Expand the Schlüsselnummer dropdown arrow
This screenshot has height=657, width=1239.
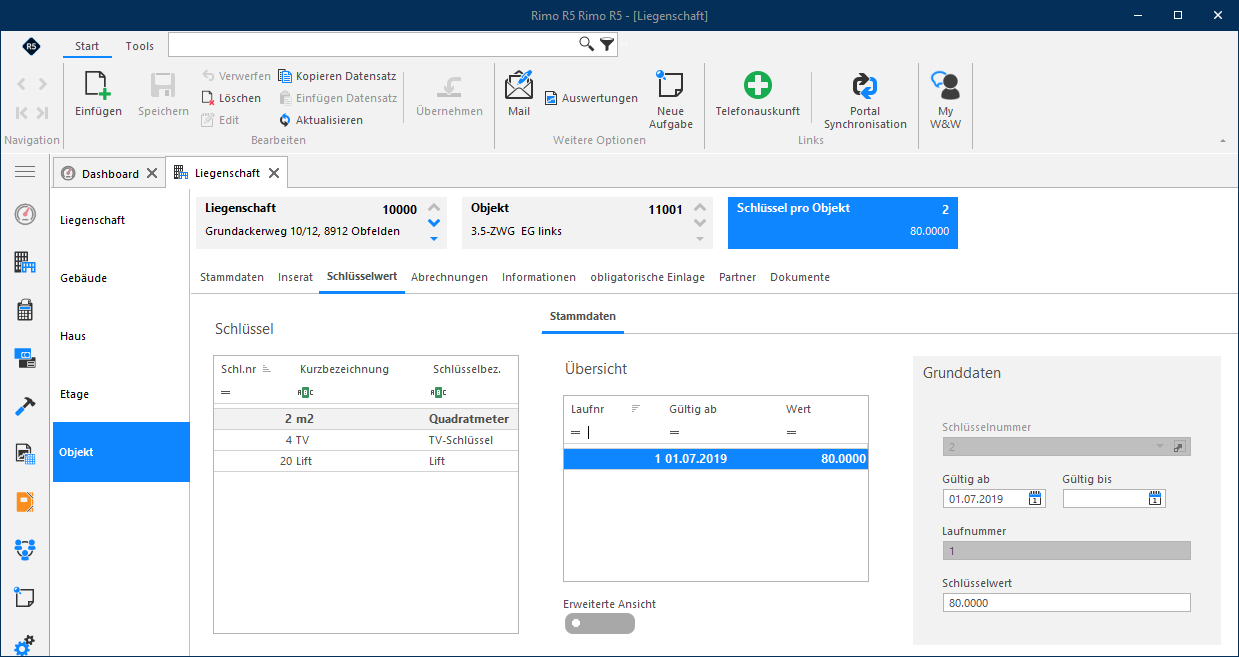(1159, 446)
